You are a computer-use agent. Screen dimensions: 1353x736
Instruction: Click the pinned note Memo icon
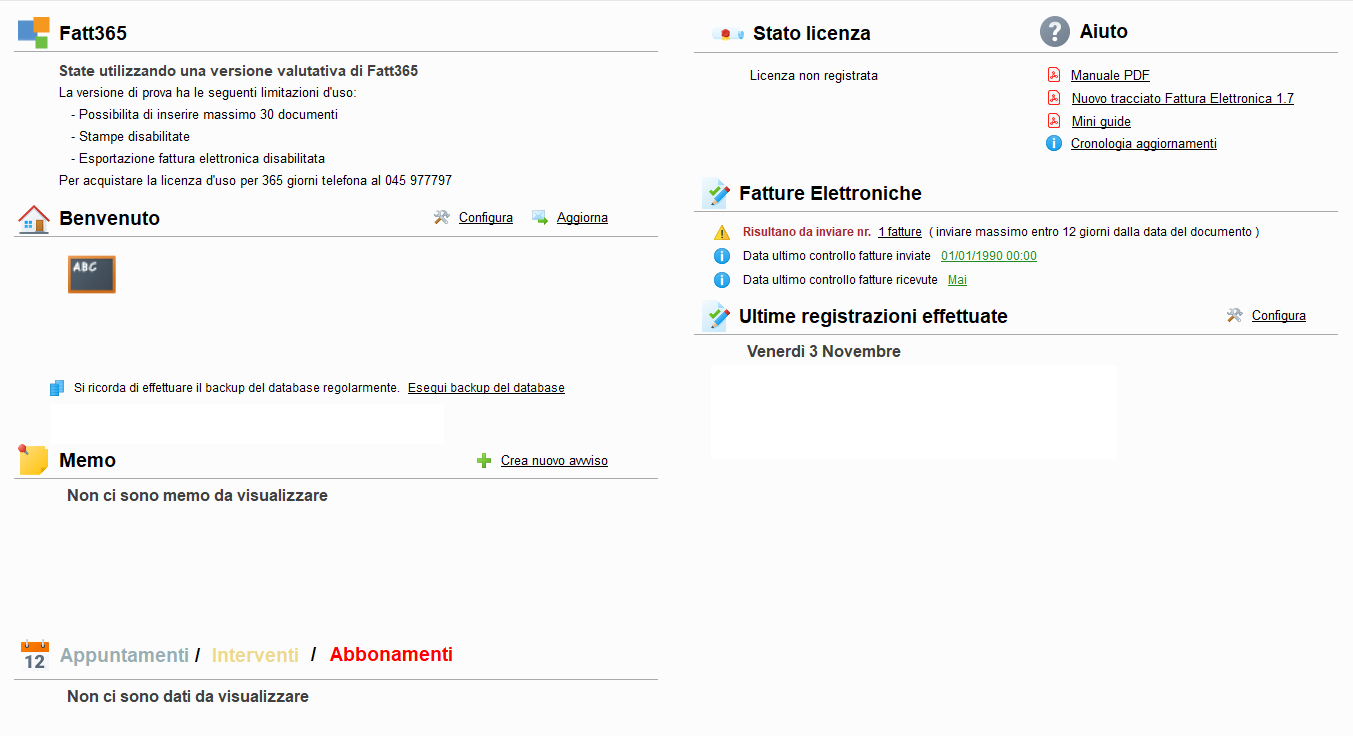tap(33, 460)
